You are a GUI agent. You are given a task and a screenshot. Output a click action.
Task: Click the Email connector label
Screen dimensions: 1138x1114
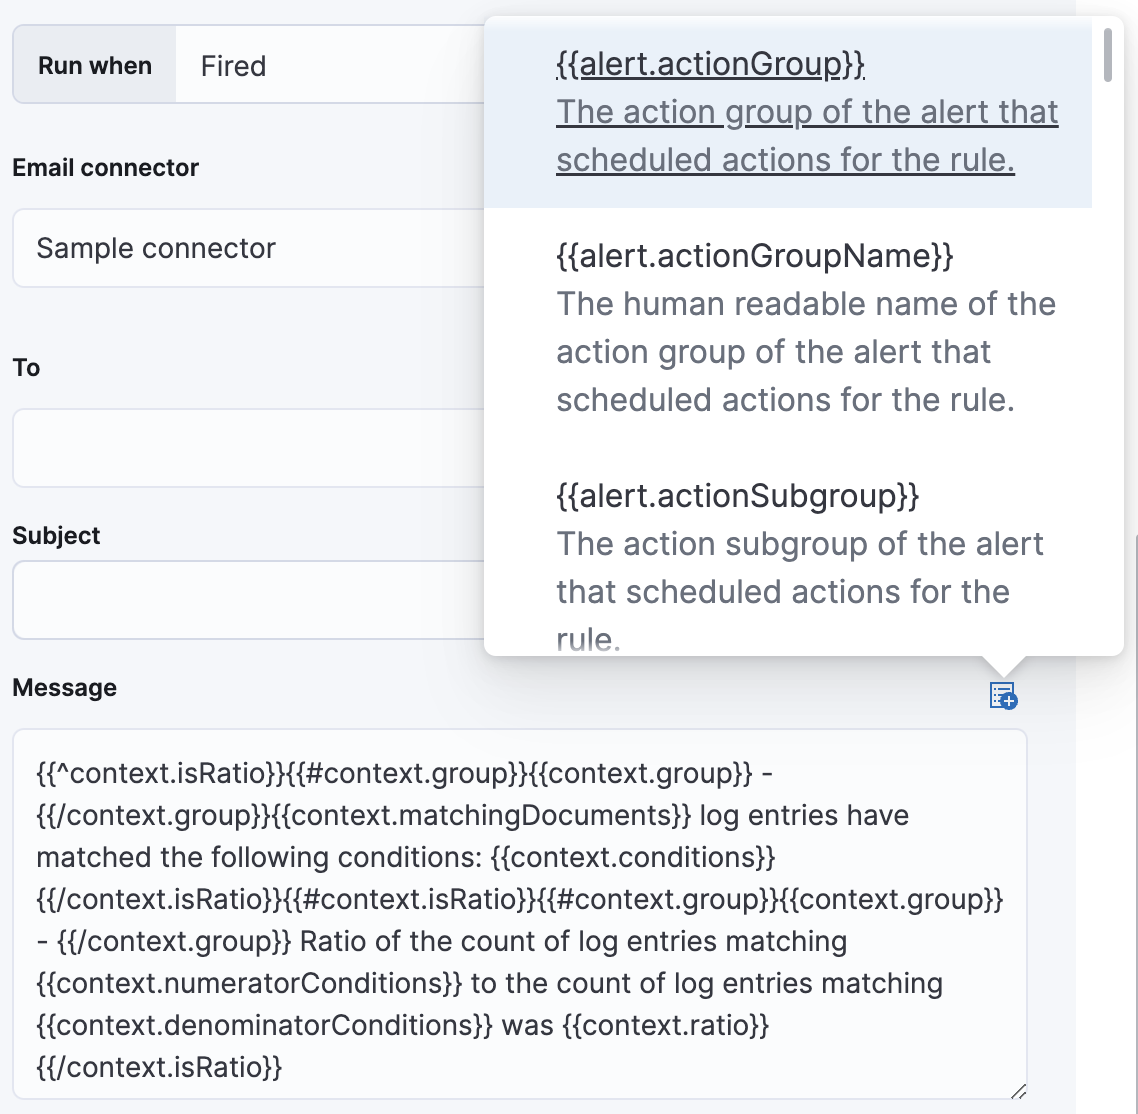105,168
